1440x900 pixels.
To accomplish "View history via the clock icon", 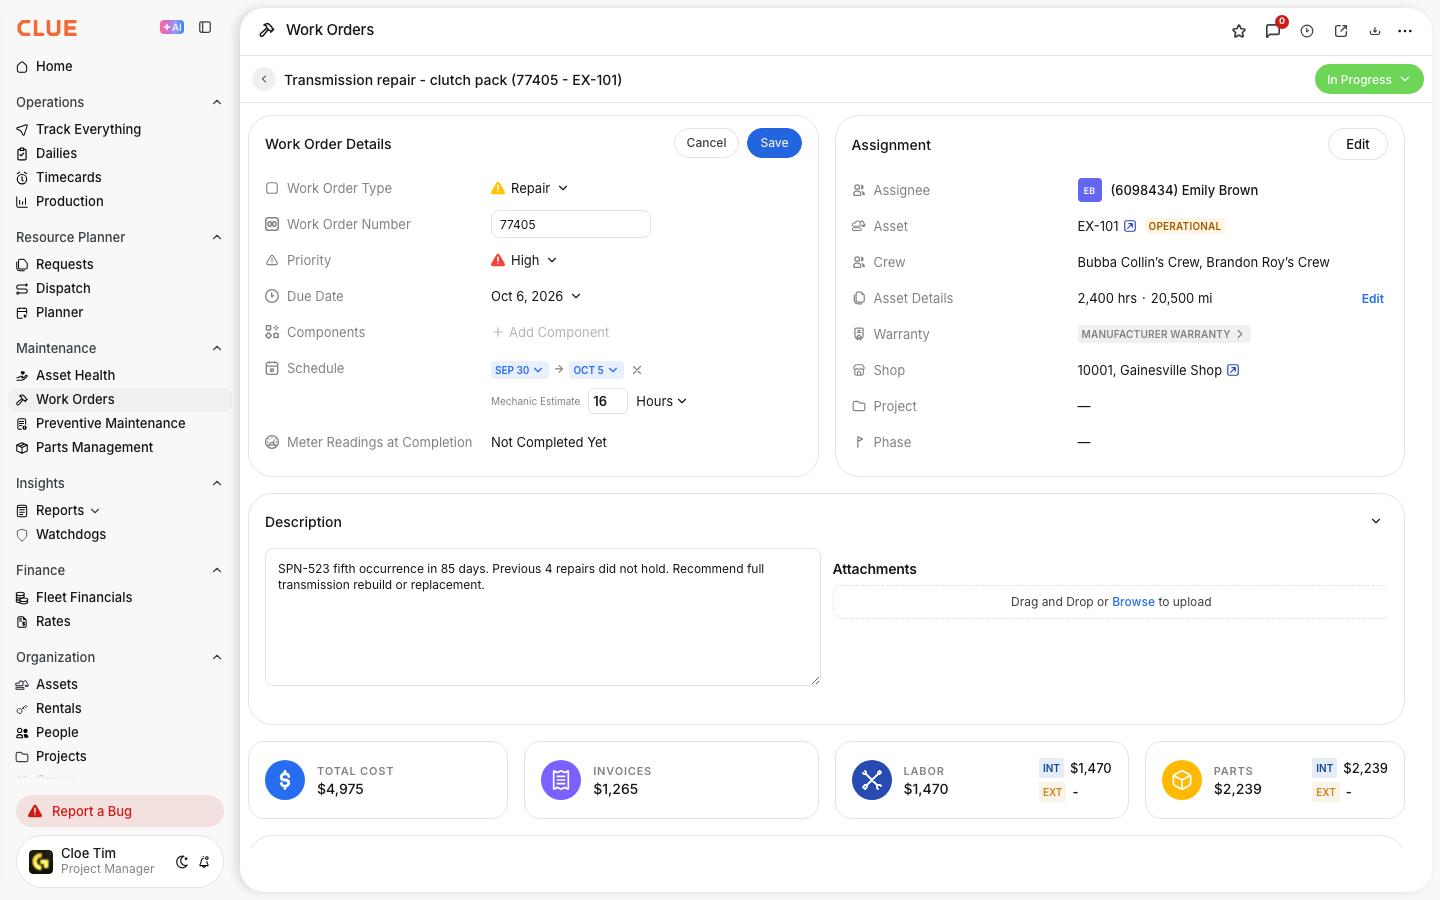I will pyautogui.click(x=1307, y=31).
